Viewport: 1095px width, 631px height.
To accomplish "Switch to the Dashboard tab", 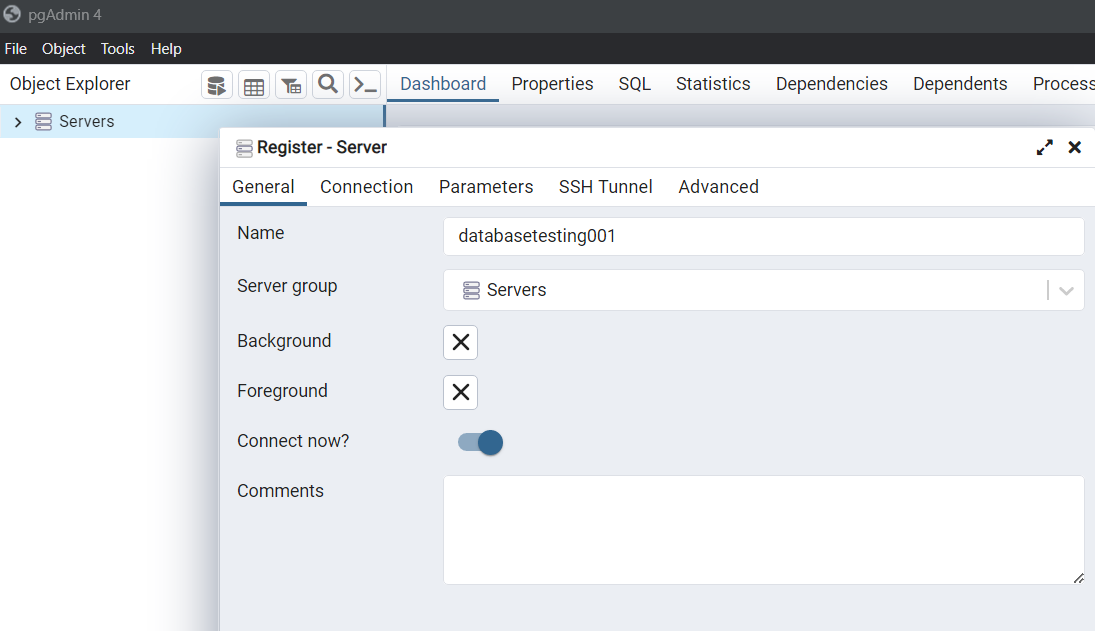I will [443, 84].
